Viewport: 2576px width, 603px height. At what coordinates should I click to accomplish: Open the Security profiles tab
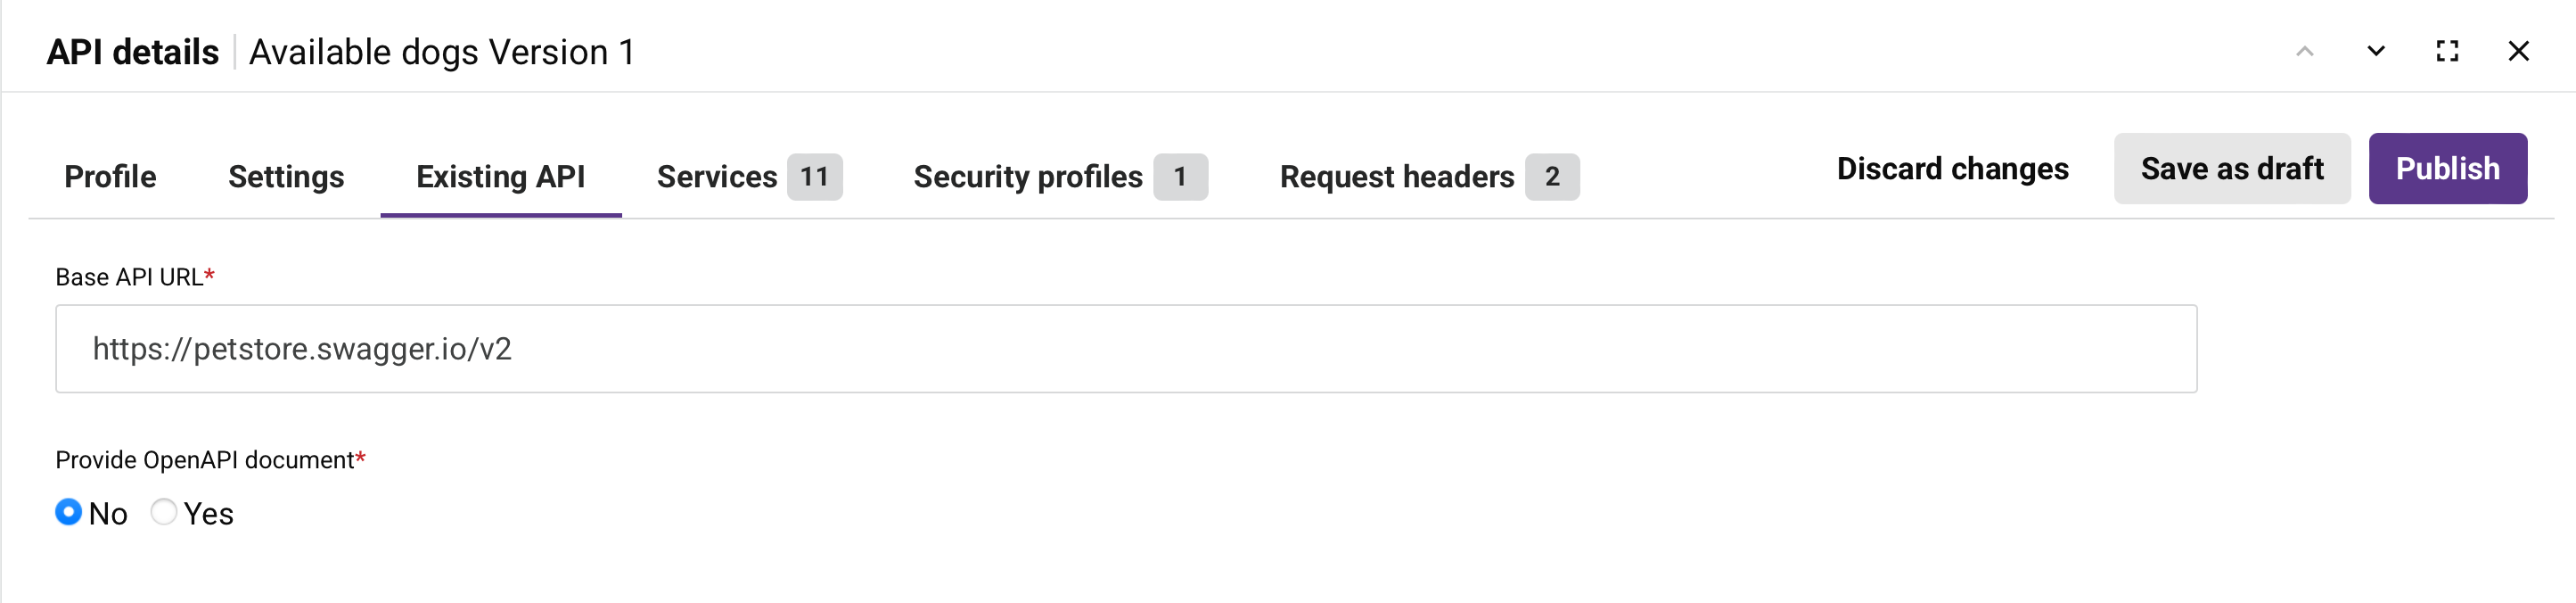(x=1027, y=177)
